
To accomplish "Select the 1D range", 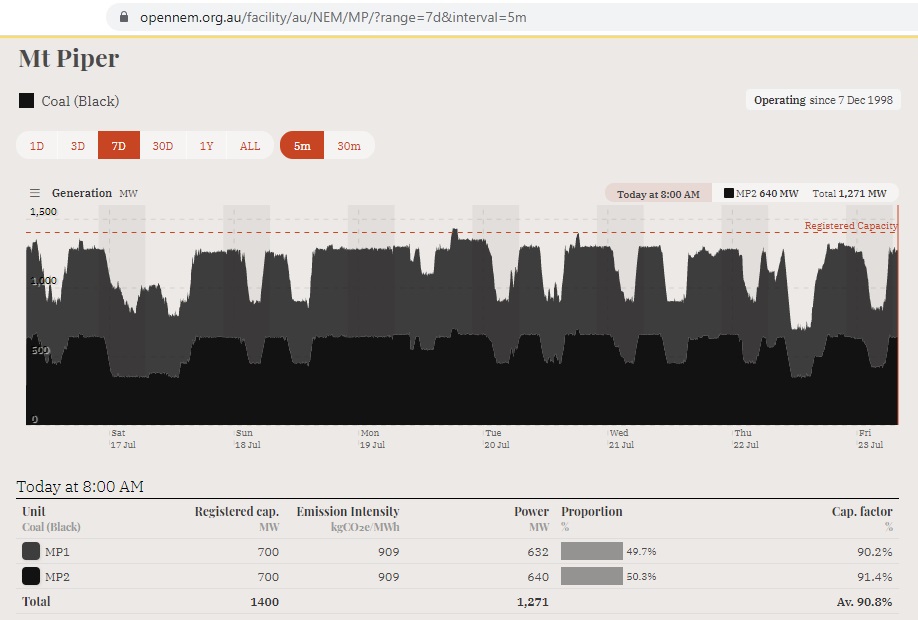I will (37, 146).
